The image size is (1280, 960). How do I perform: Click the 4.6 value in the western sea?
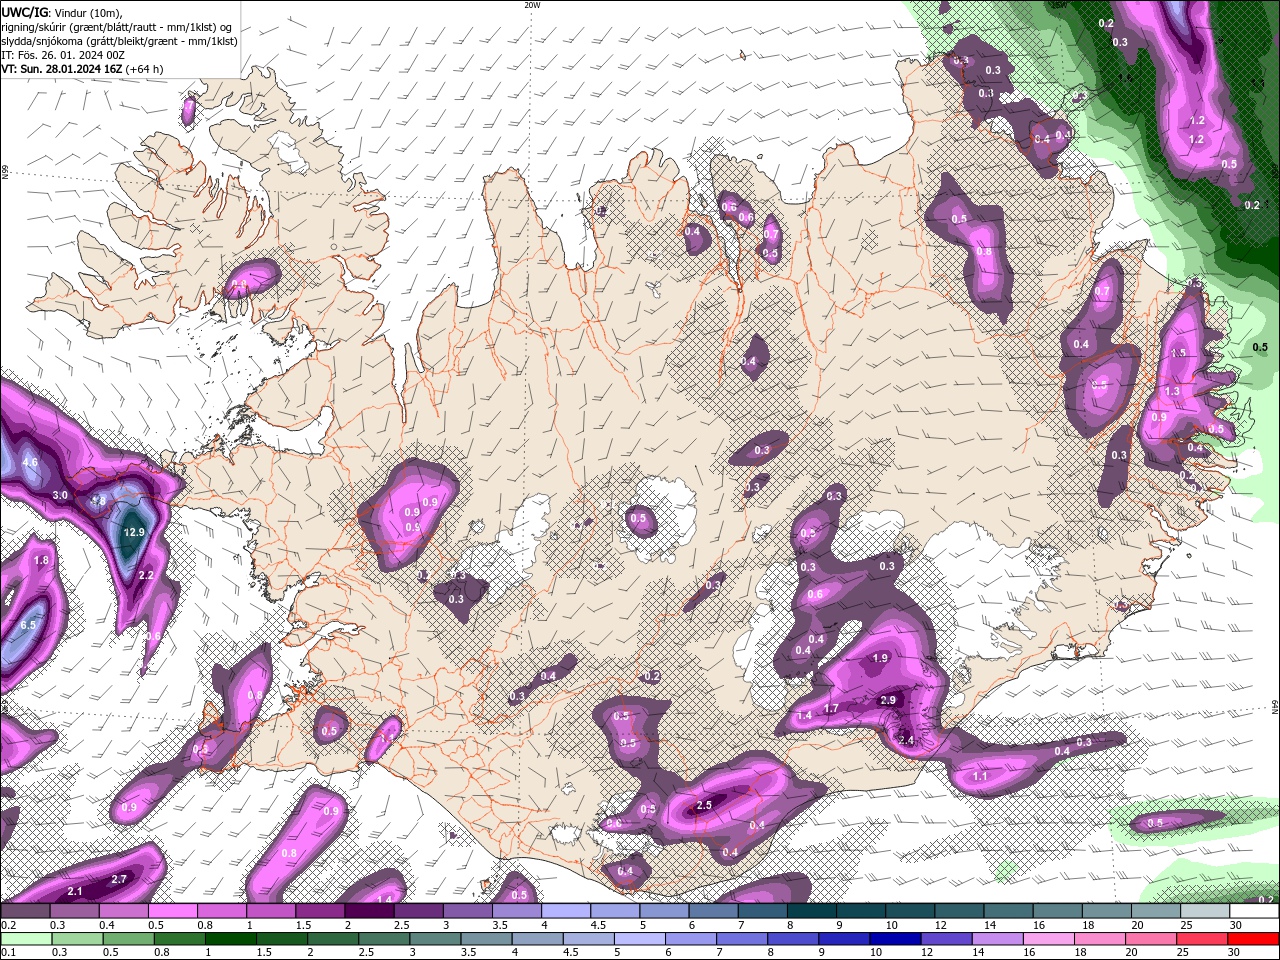[30, 463]
